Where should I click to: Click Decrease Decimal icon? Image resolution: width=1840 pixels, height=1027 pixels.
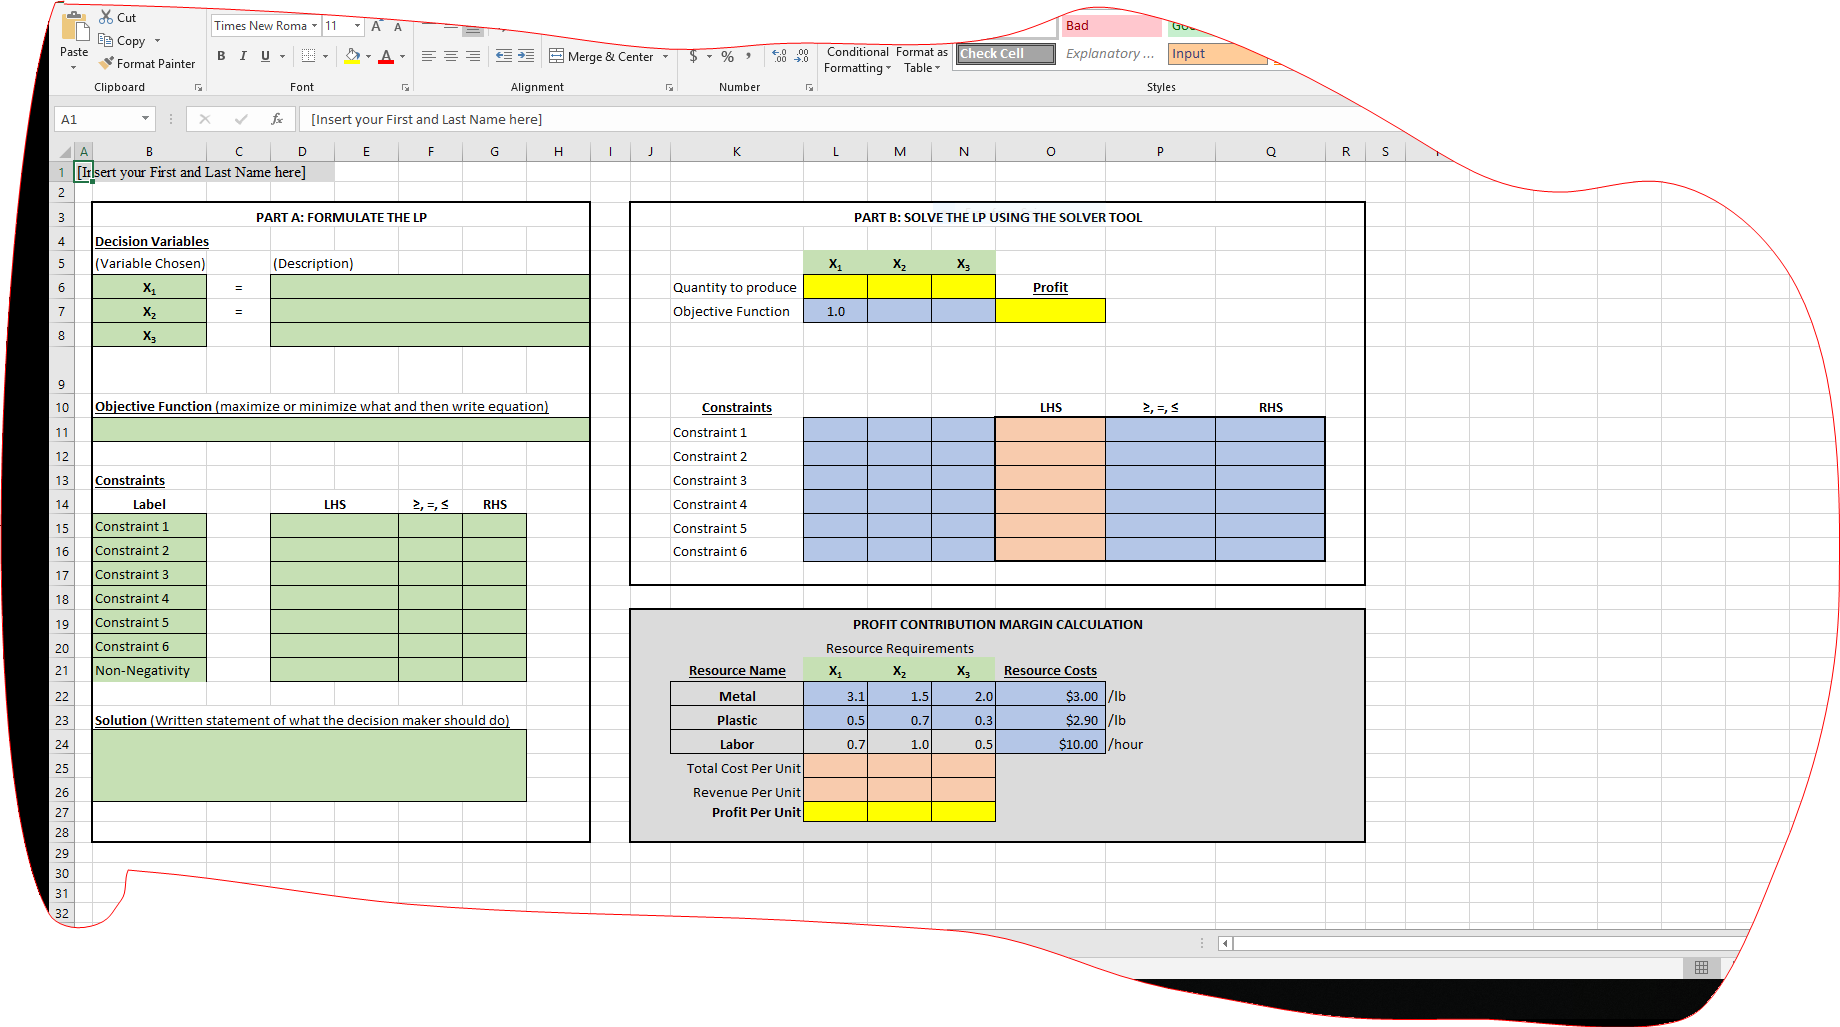click(x=802, y=56)
